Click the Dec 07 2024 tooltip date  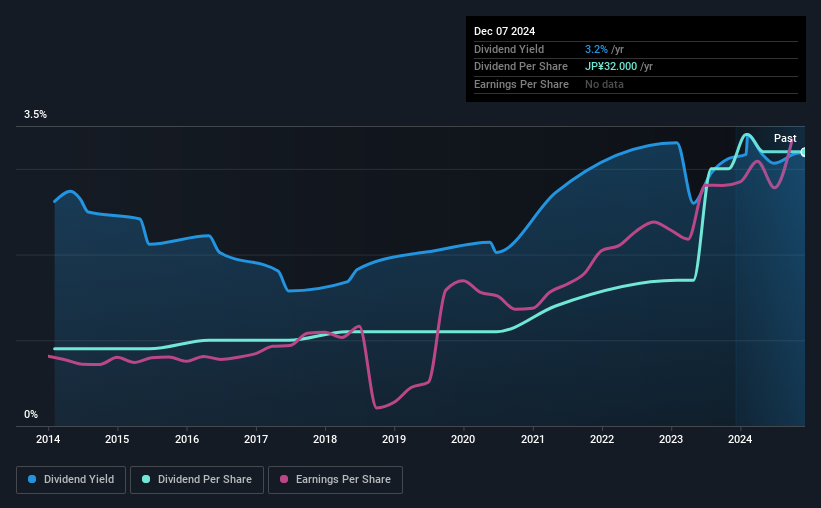504,31
